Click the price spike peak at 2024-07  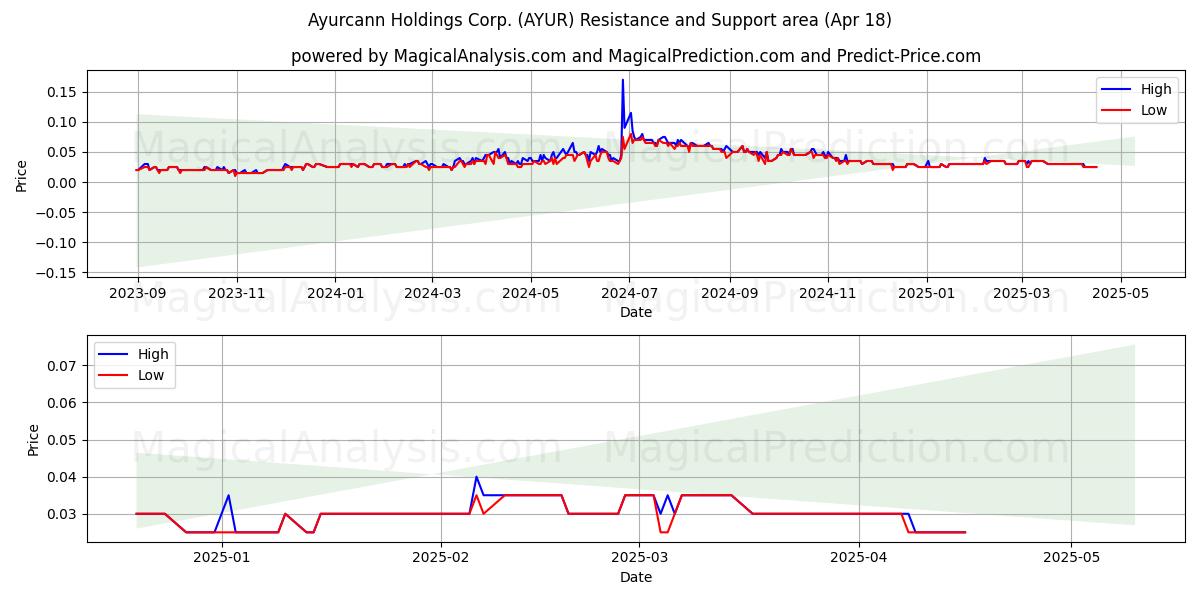(622, 80)
